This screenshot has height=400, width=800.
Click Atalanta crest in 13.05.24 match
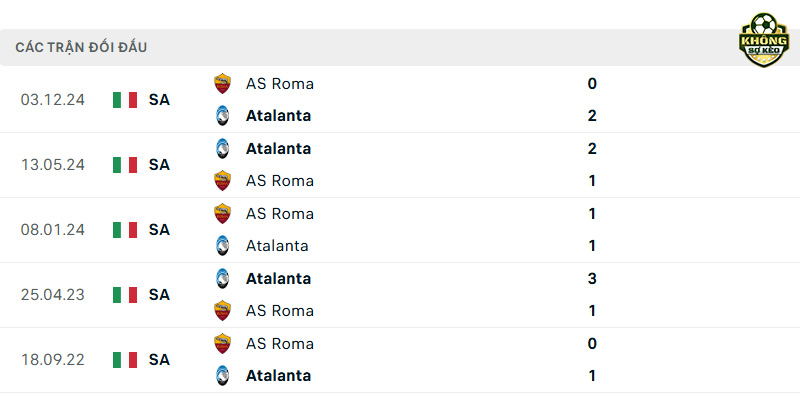click(222, 148)
